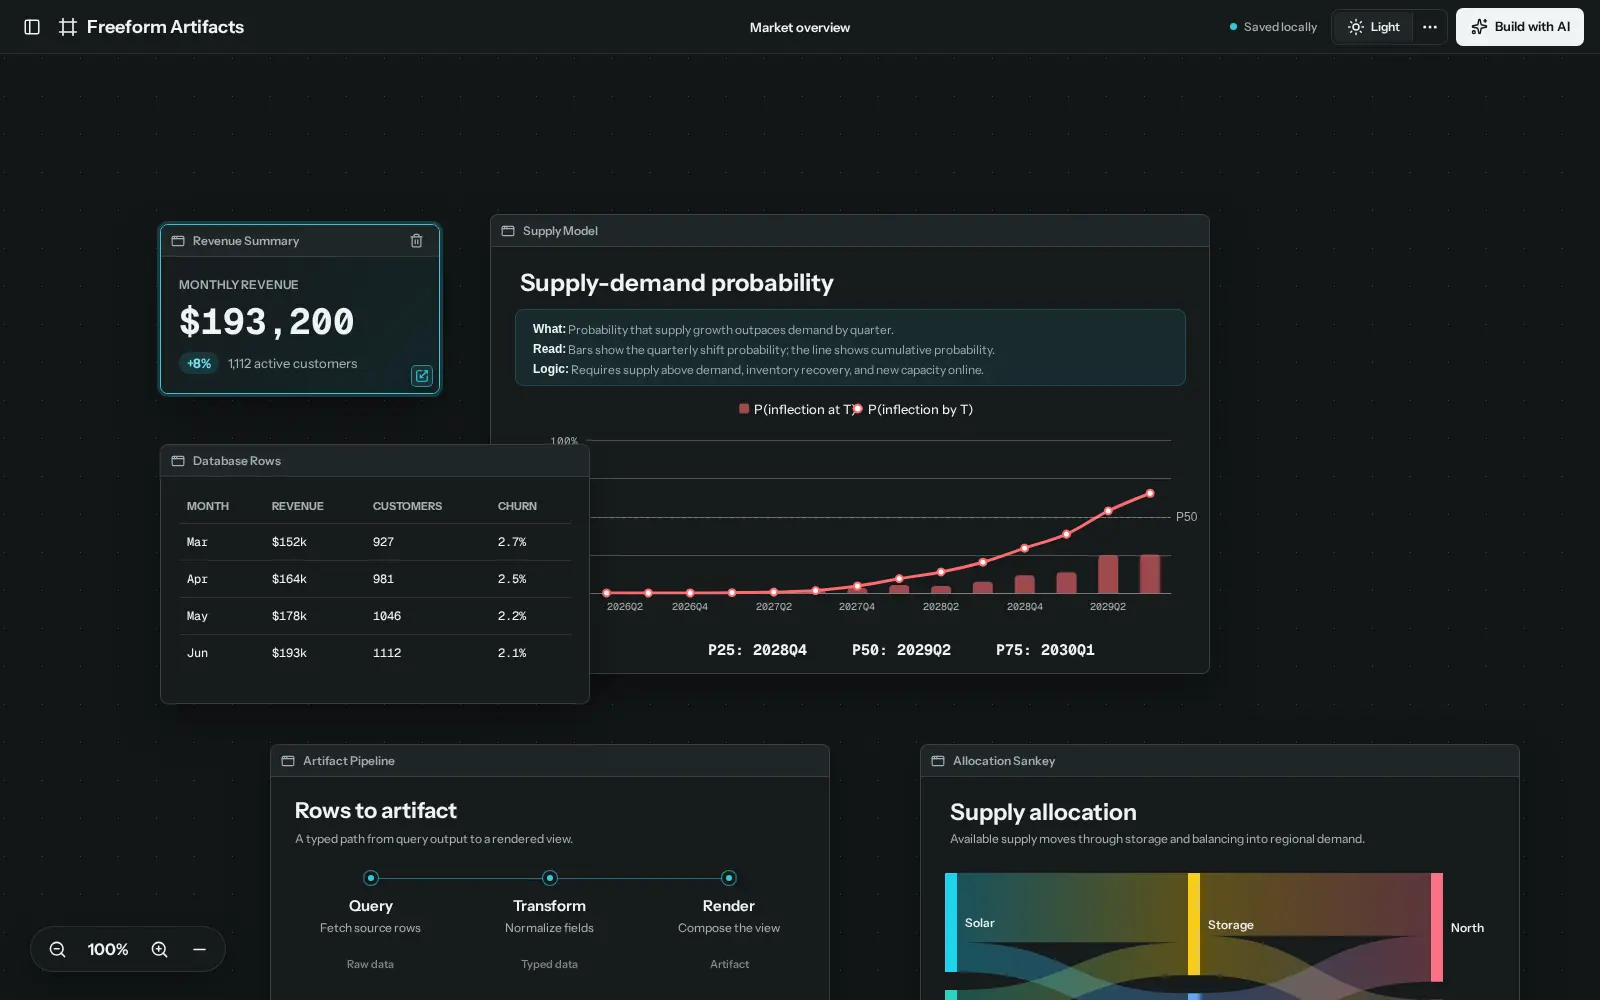Click the Supply allocation heading

tap(1043, 812)
